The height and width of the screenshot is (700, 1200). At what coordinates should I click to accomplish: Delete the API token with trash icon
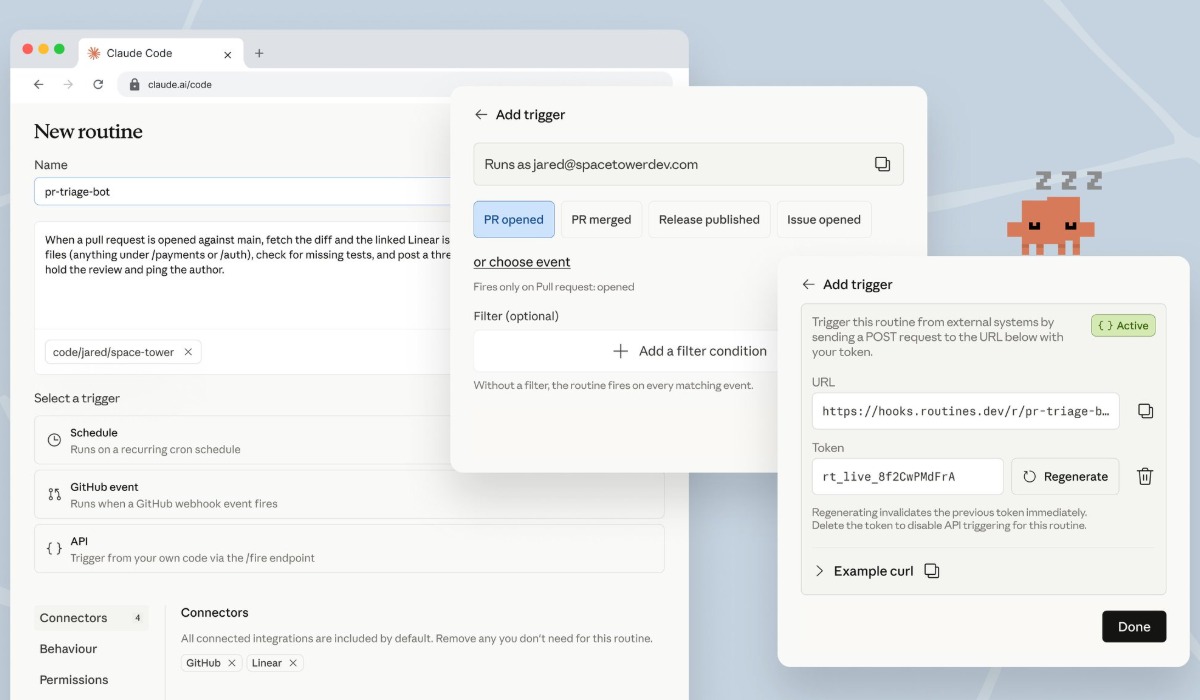1145,477
